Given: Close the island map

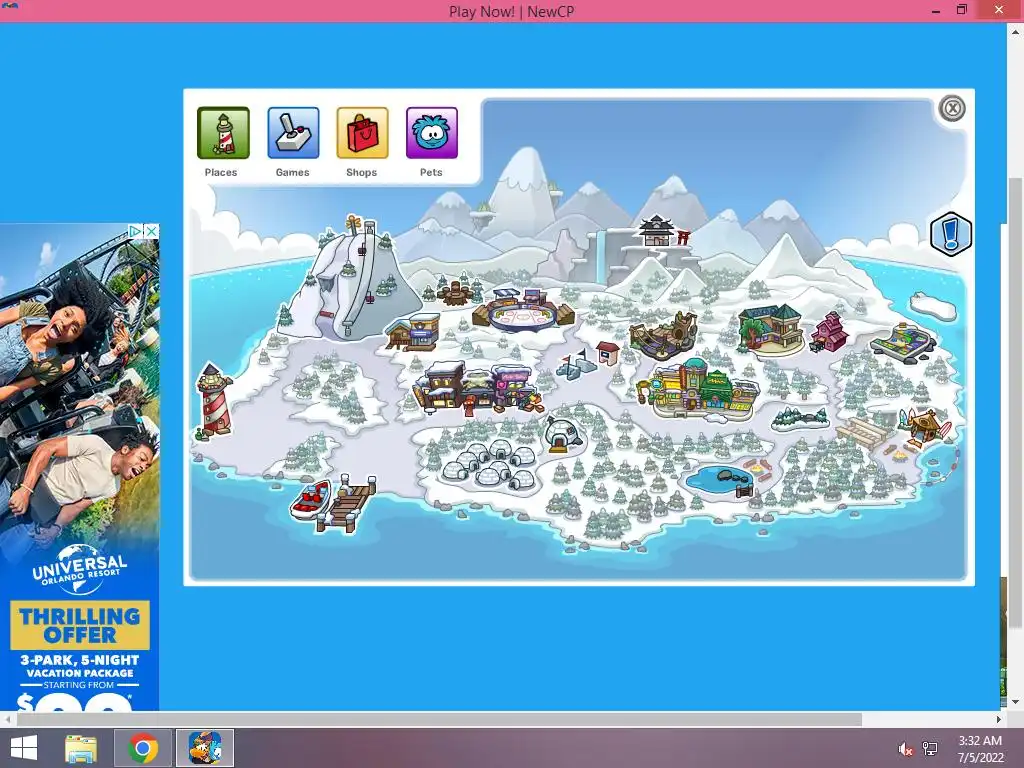Looking at the screenshot, I should coord(952,108).
